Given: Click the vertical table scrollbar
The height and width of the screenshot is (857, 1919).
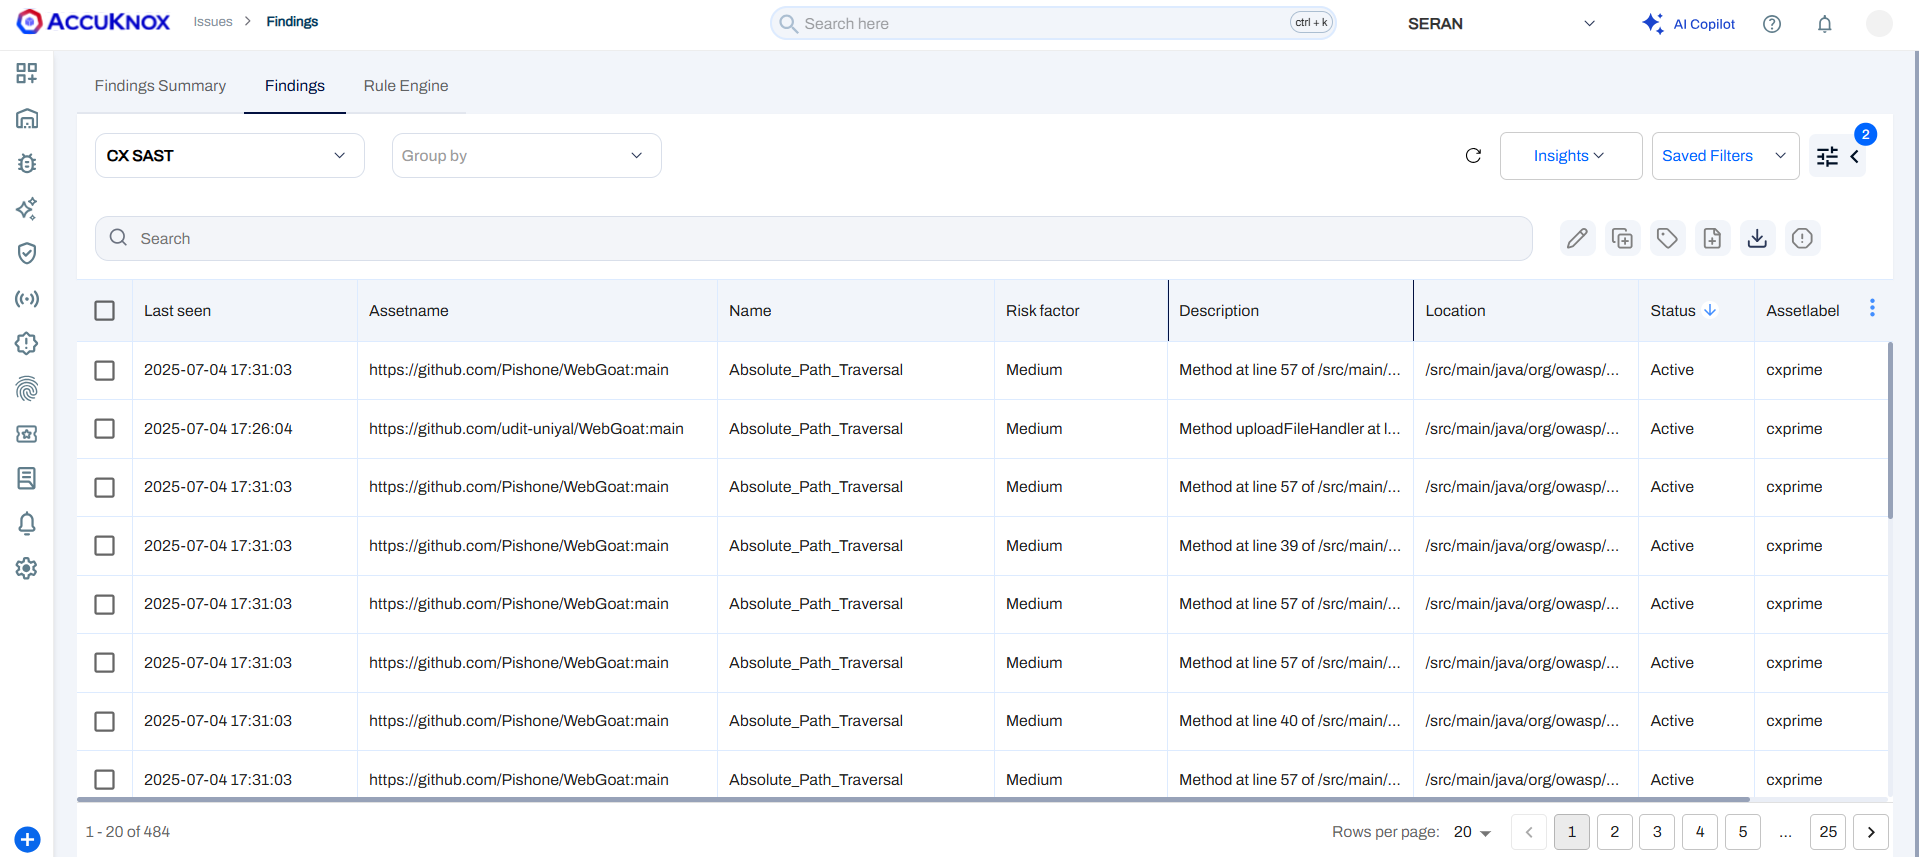Looking at the screenshot, I should click(1890, 430).
